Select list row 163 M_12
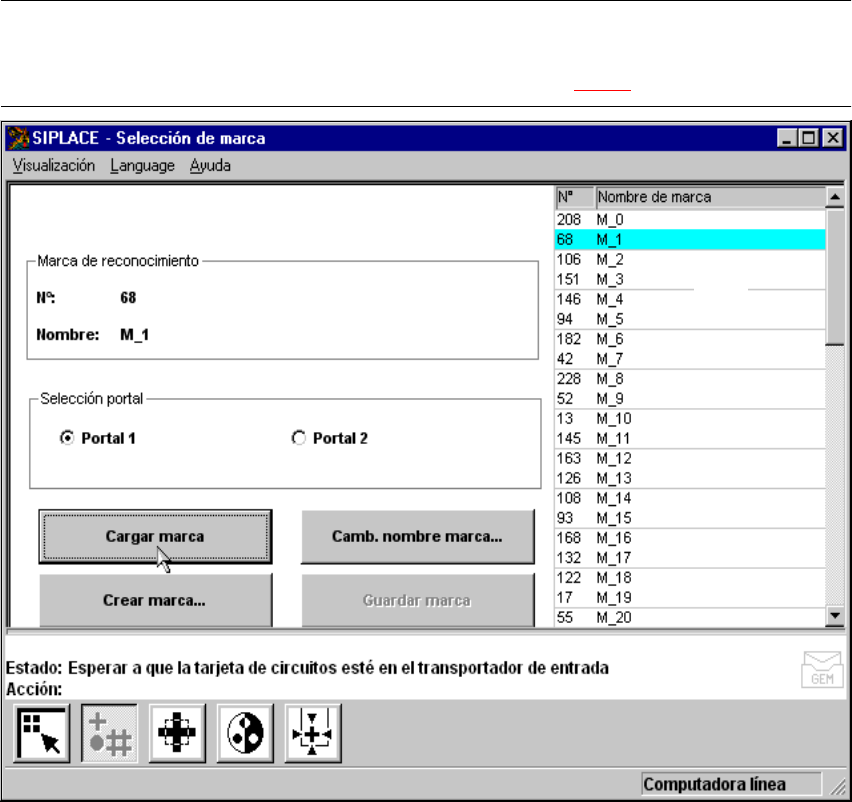Image resolution: width=852 pixels, height=802 pixels. 690,459
